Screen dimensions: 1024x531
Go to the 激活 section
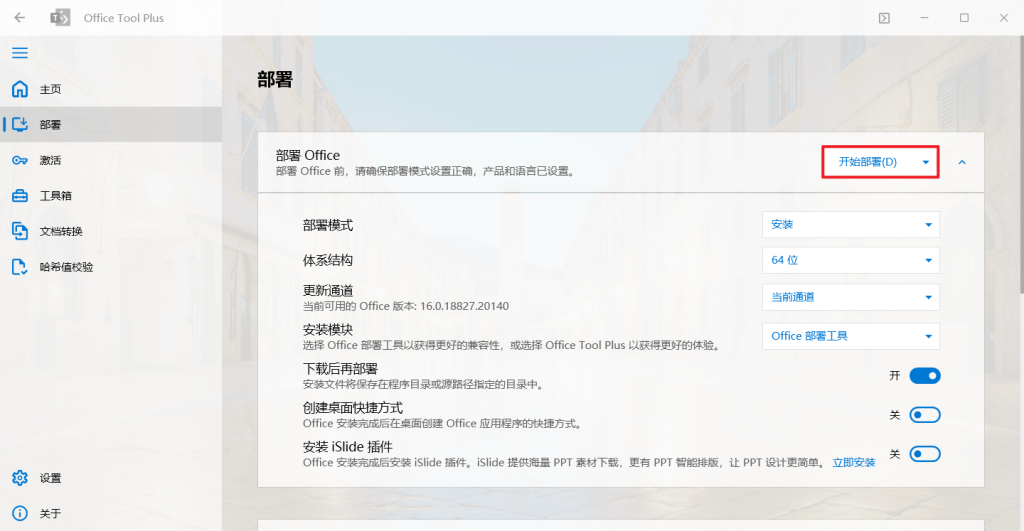(x=111, y=160)
